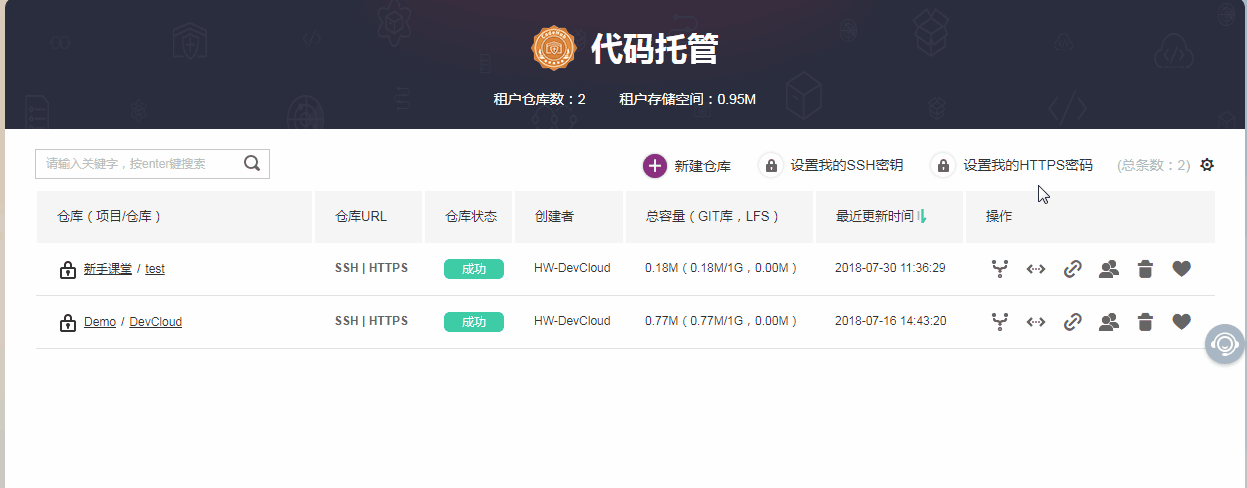Open members icon in the DevCloud row
Screen dimensions: 1247x488
click(x=1109, y=322)
